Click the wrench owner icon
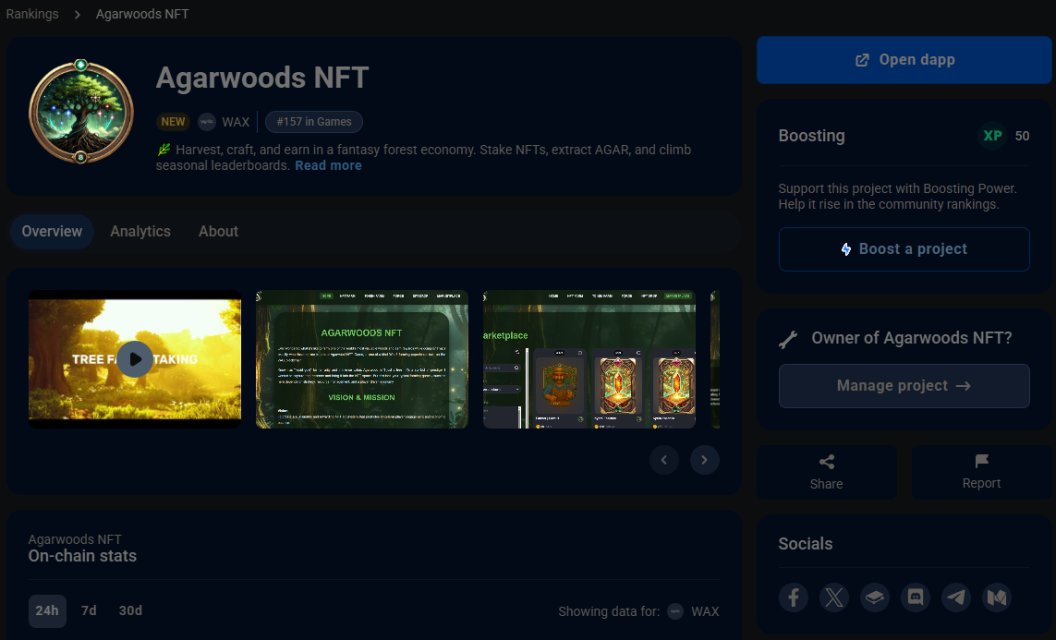1056x640 pixels. tap(788, 339)
